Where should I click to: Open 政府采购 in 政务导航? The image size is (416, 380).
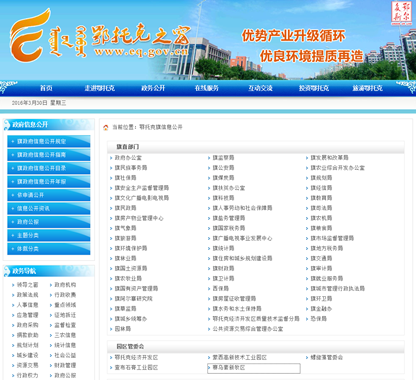[27, 325]
